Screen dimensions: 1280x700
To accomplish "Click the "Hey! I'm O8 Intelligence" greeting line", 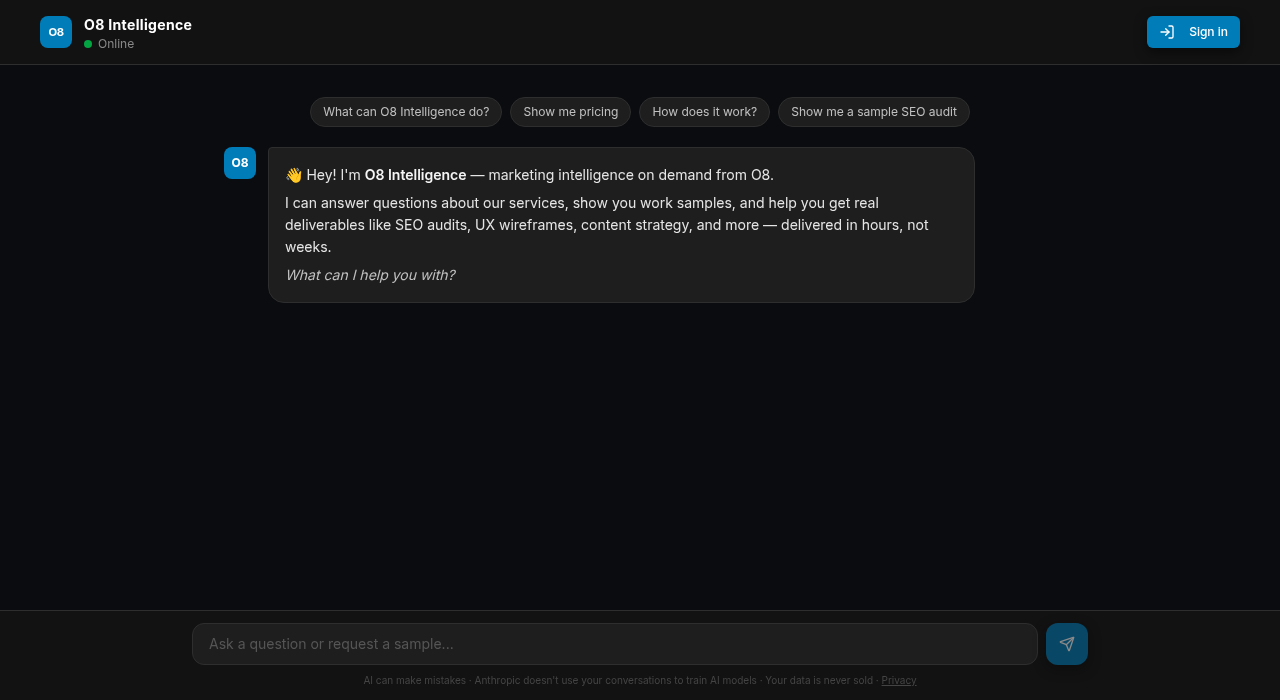I will pos(529,175).
